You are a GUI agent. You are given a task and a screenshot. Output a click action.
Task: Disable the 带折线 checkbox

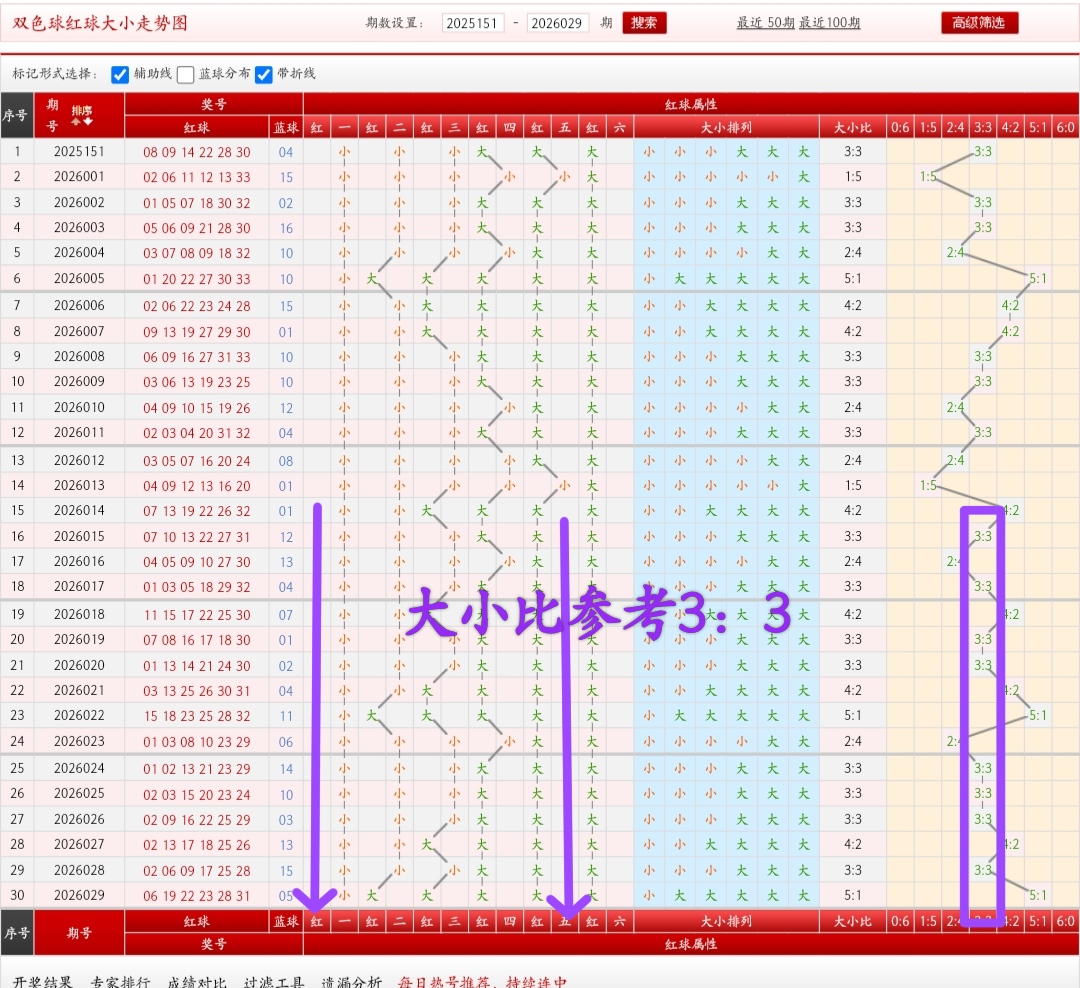pos(264,74)
